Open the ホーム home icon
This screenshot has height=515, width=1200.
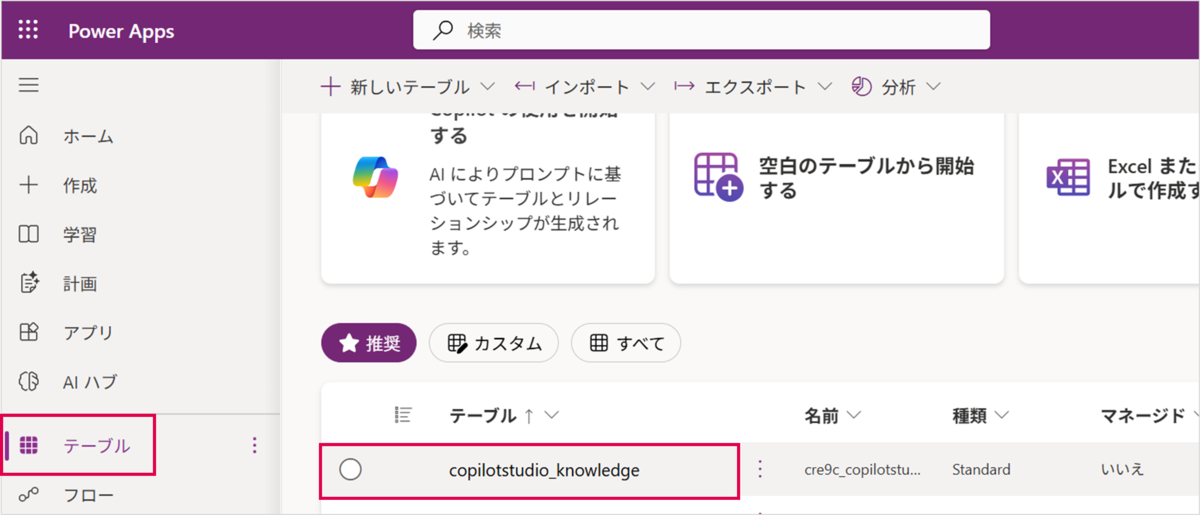[29, 136]
